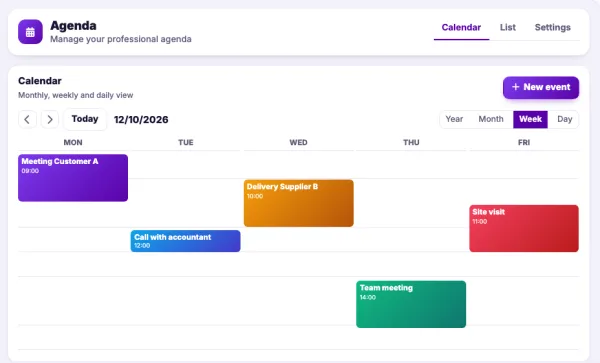Click the MON column header

[x=73, y=143]
